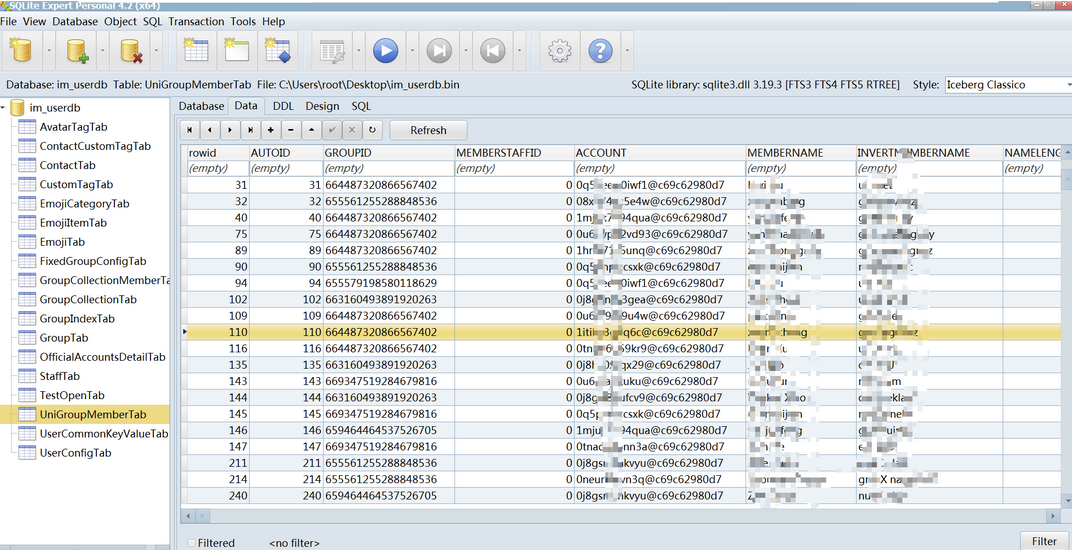Click the horizontal scrollbar right arrow

tap(1054, 516)
